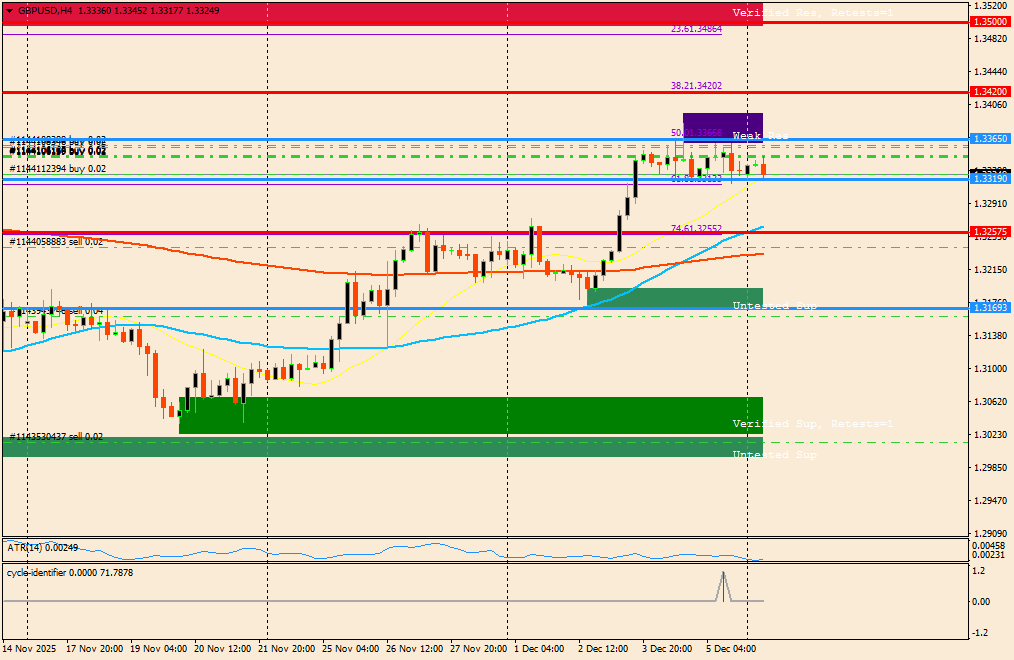Click the '14 Nov 2025' date label
The width and height of the screenshot is (1014, 660).
tap(29, 648)
